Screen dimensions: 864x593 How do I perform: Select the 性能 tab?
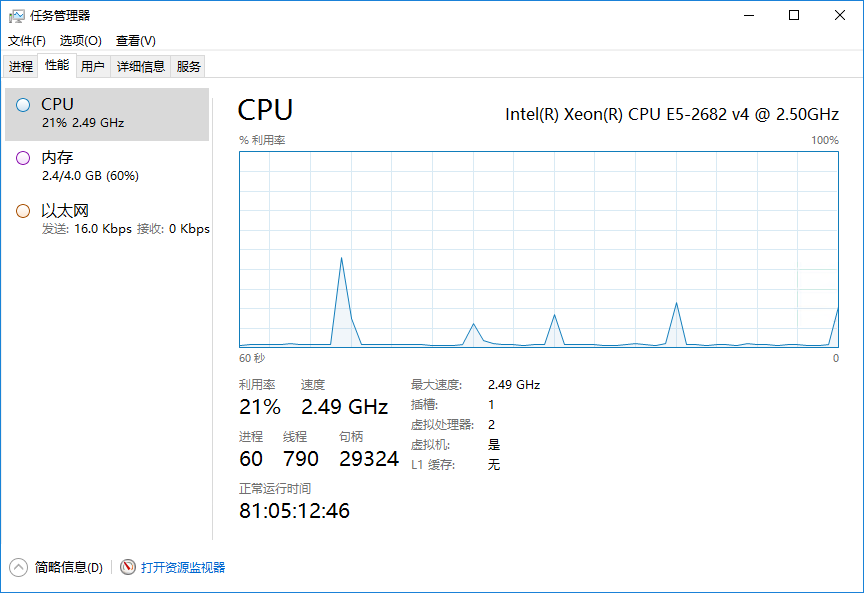coord(57,66)
